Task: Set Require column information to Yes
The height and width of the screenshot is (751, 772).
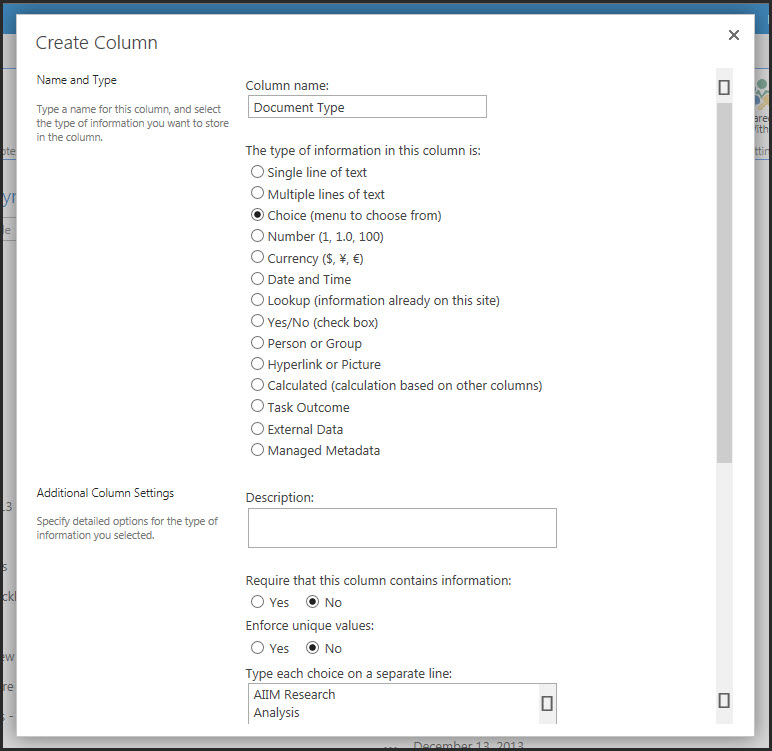Action: [x=258, y=602]
